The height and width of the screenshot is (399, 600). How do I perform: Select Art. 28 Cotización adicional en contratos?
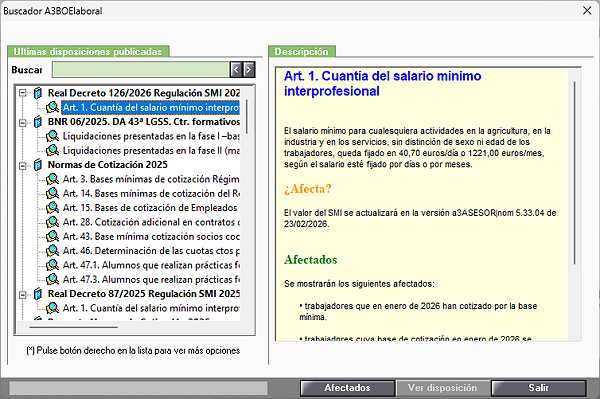pyautogui.click(x=151, y=222)
